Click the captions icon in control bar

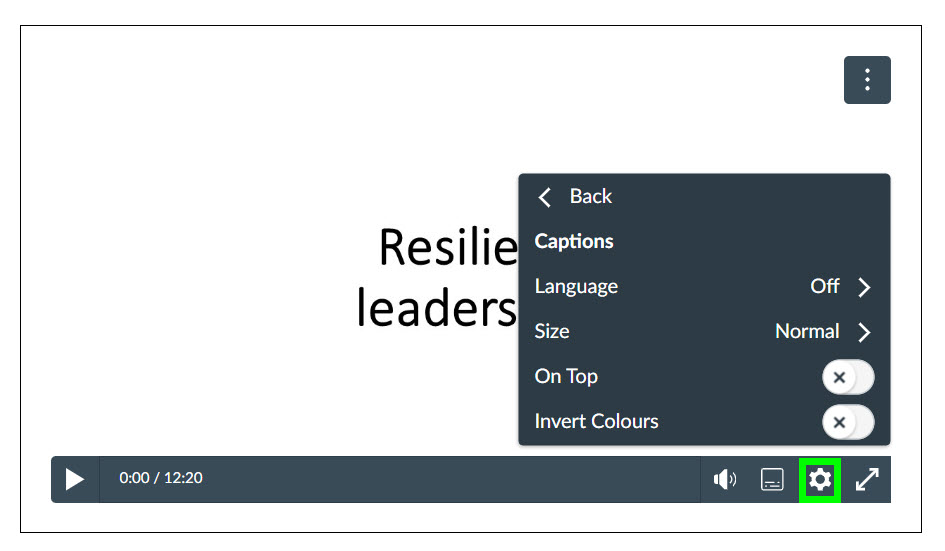click(x=772, y=480)
